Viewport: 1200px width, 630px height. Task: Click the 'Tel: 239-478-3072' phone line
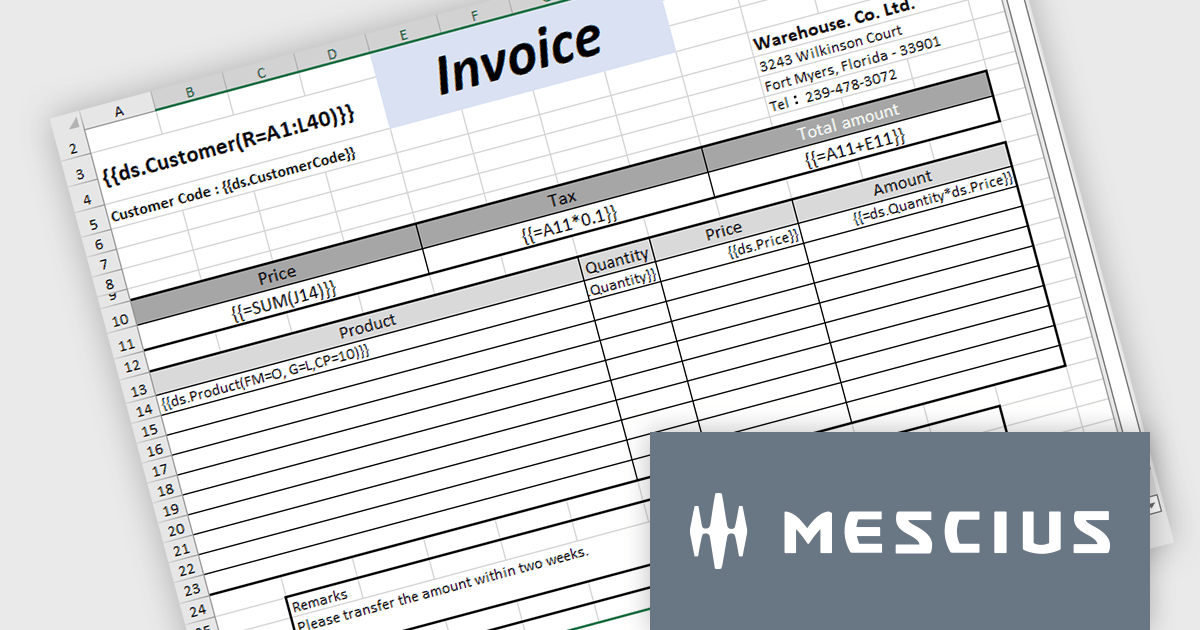click(x=833, y=90)
